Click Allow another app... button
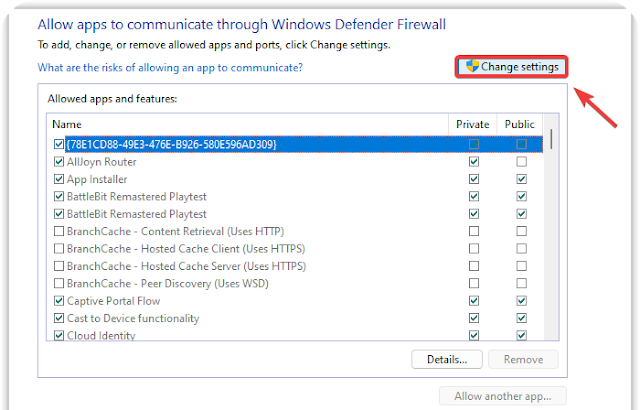 [x=502, y=396]
